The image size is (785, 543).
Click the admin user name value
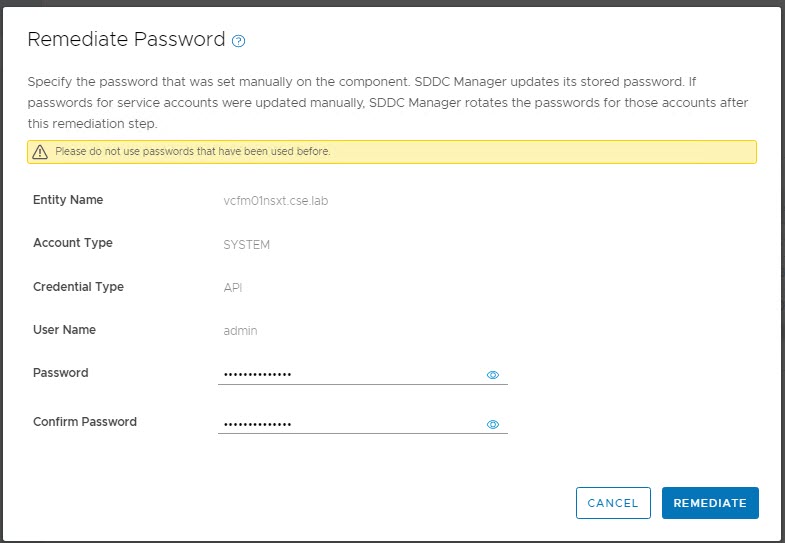(x=240, y=331)
